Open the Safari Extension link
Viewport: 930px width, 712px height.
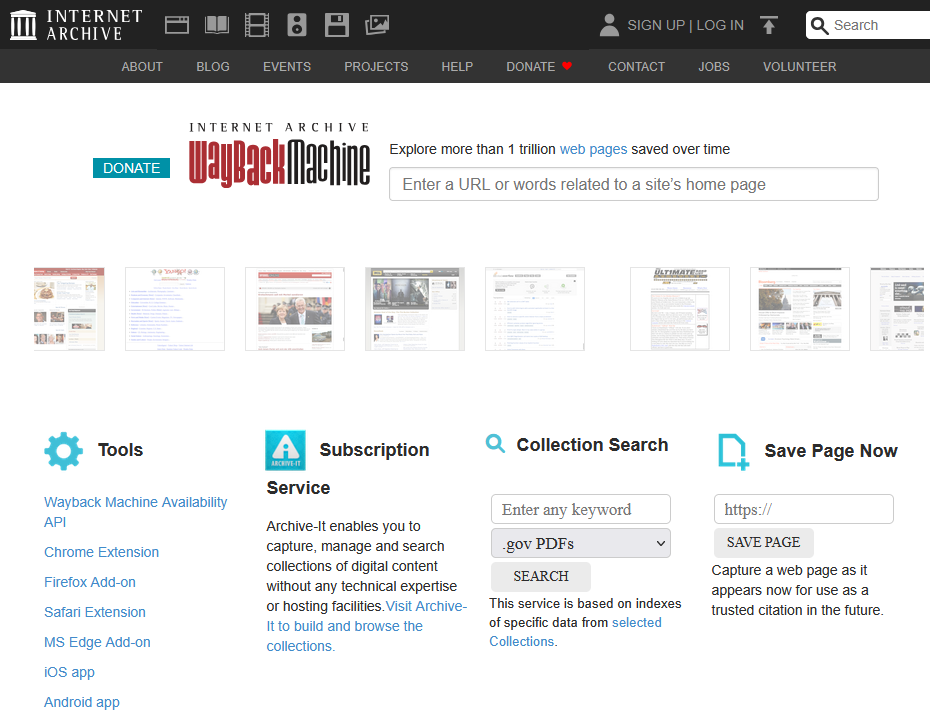click(95, 612)
